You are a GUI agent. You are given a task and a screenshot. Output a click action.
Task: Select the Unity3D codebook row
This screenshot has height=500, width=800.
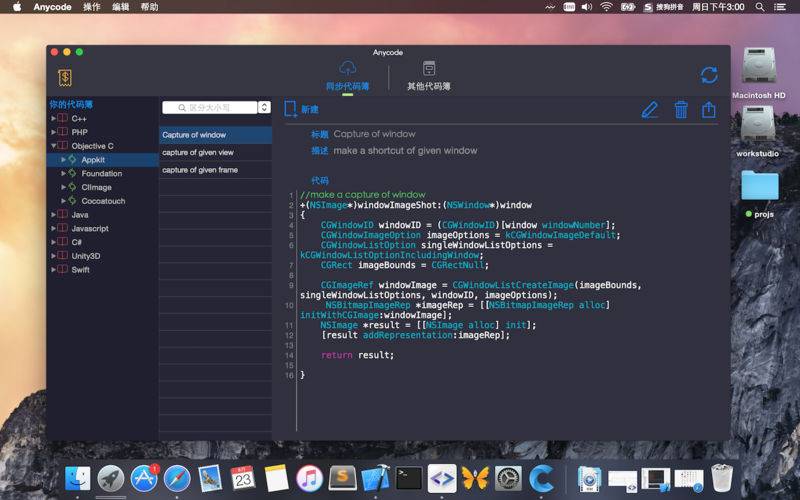click(102, 256)
